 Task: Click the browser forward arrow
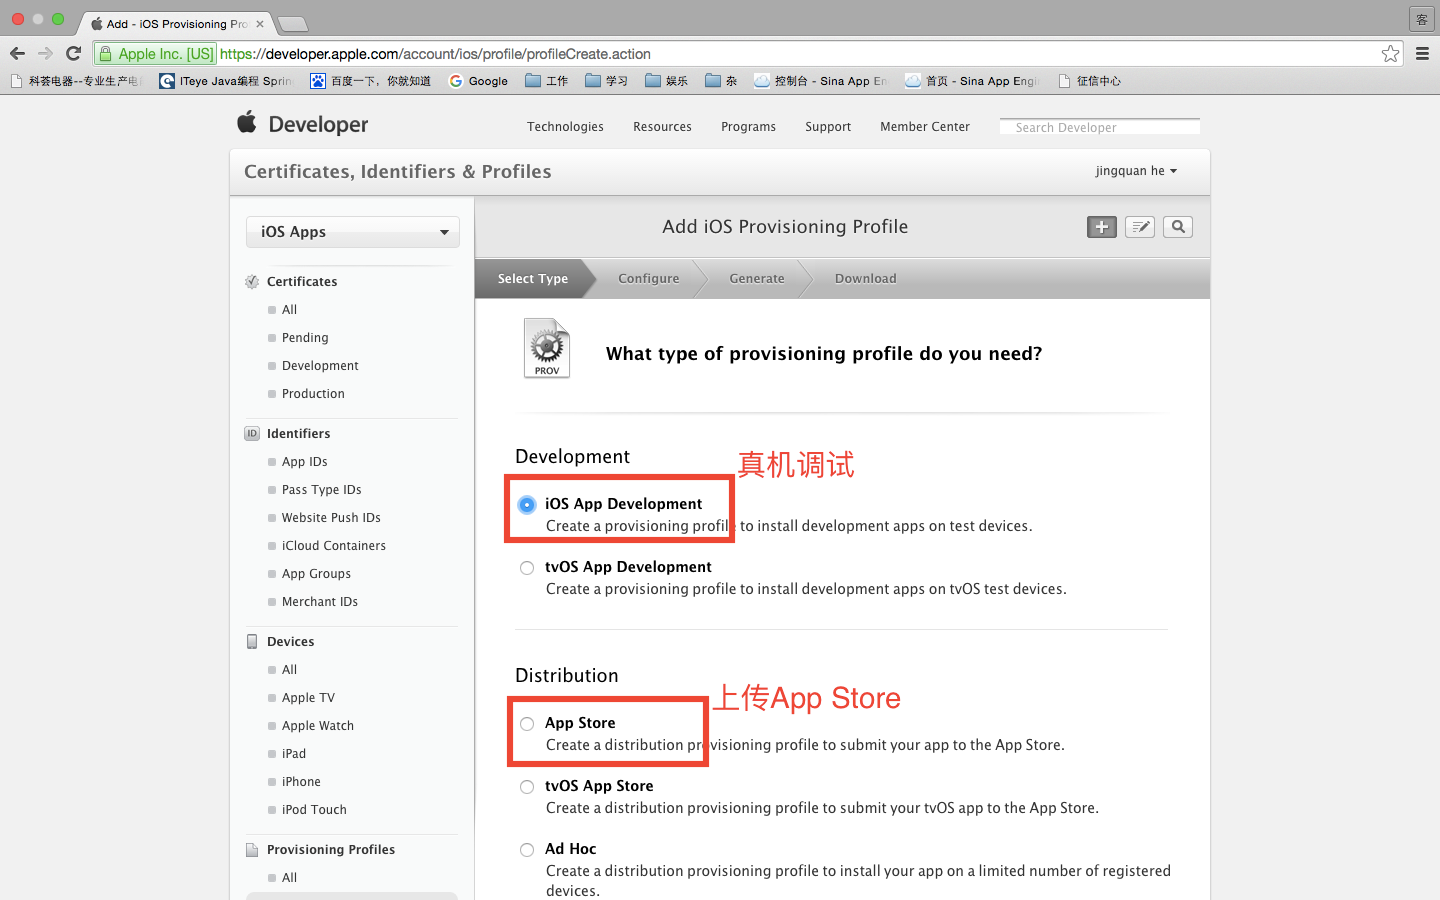tap(45, 54)
